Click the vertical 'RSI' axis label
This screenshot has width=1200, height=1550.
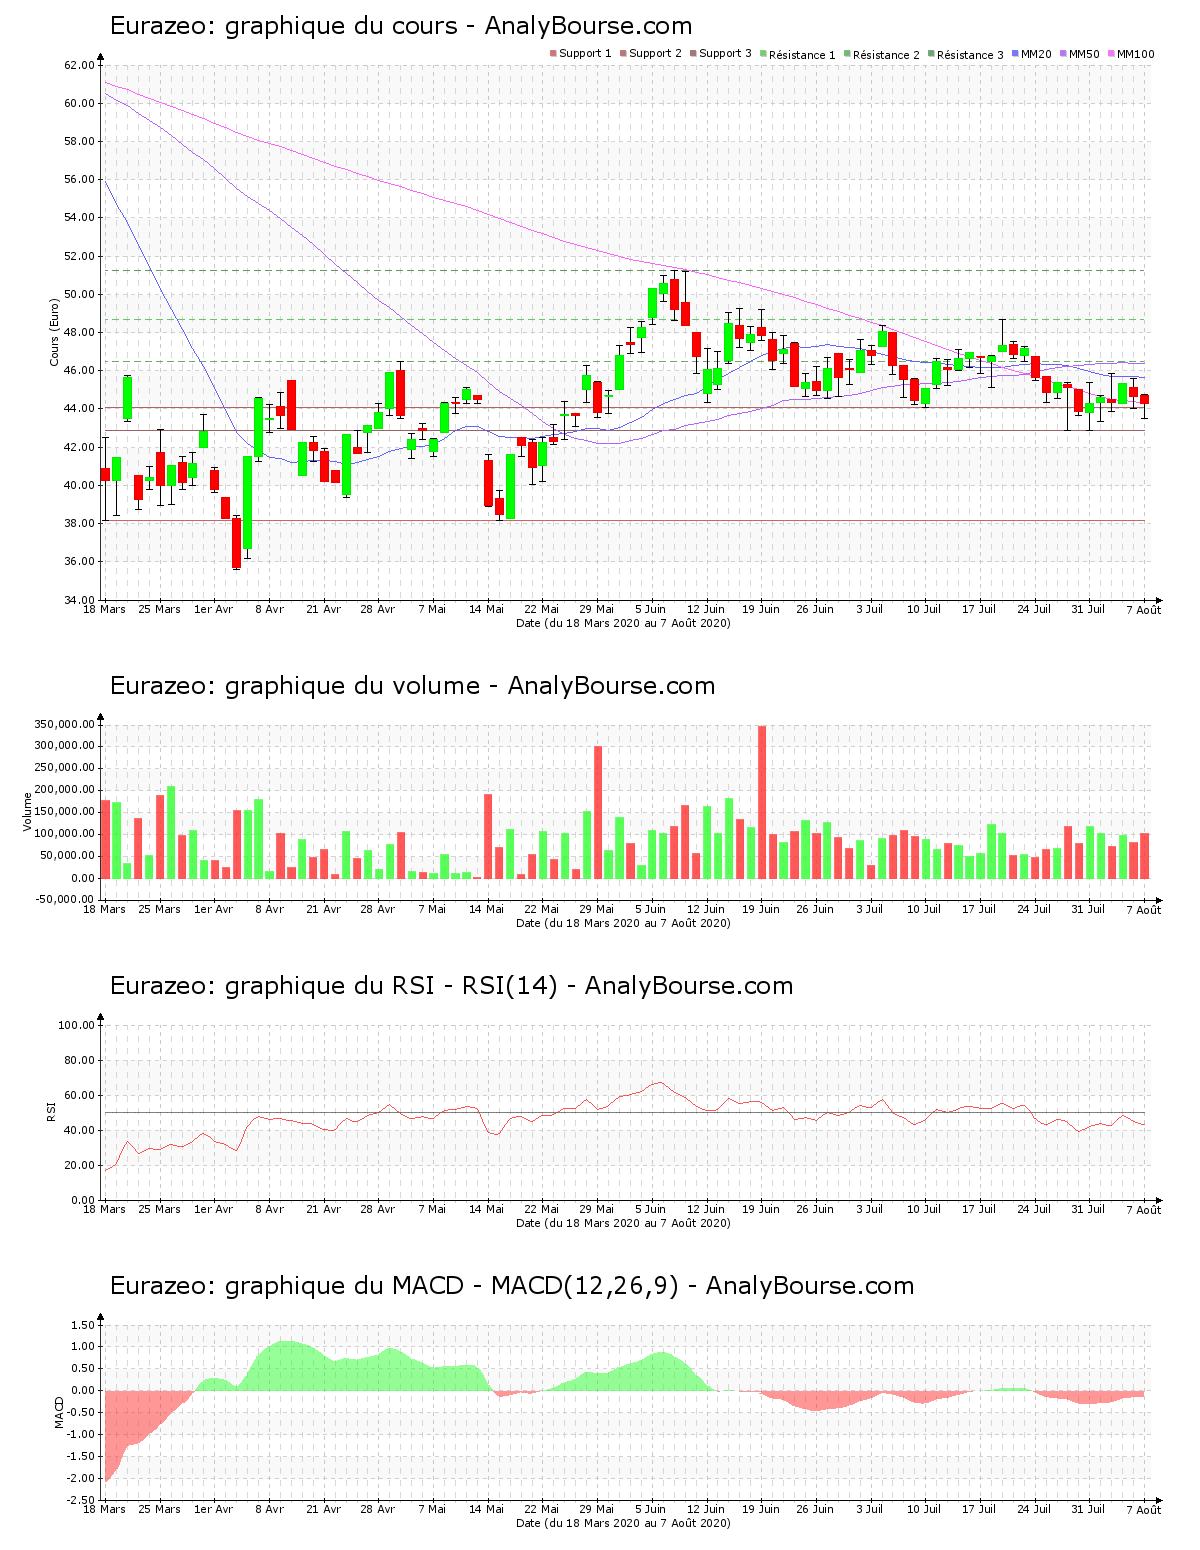(x=51, y=1111)
